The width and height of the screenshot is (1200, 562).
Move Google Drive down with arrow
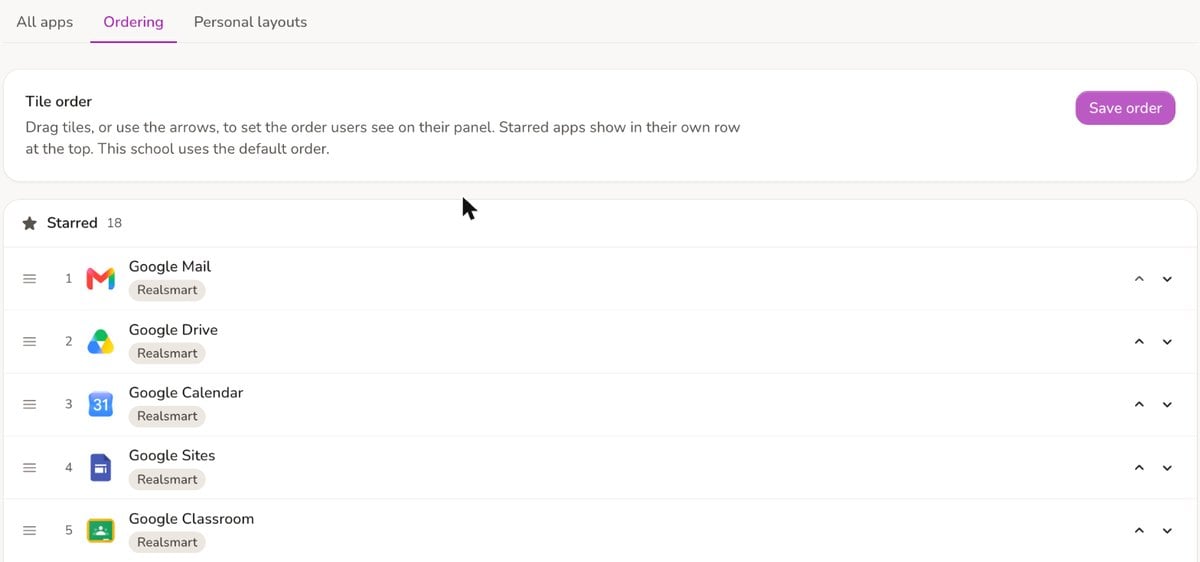point(1167,342)
